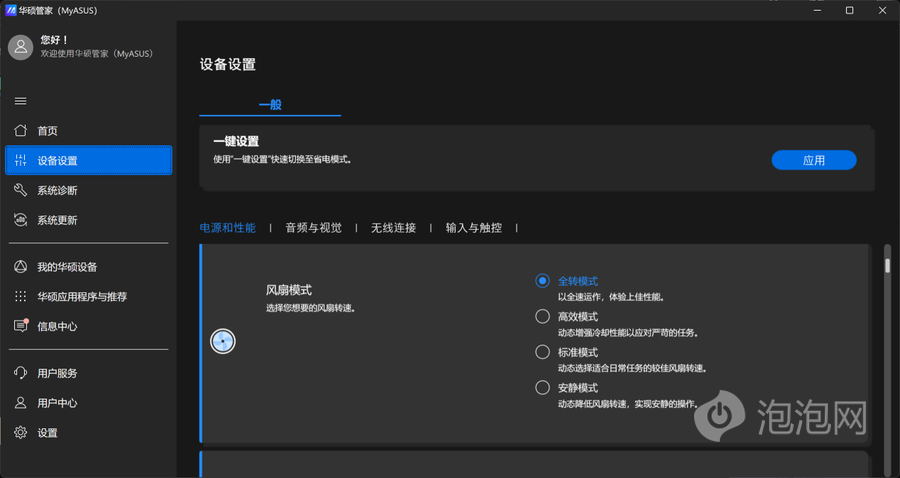Screen dimensions: 900x478
Task: Minimize the MyASUS window
Action: click(817, 10)
